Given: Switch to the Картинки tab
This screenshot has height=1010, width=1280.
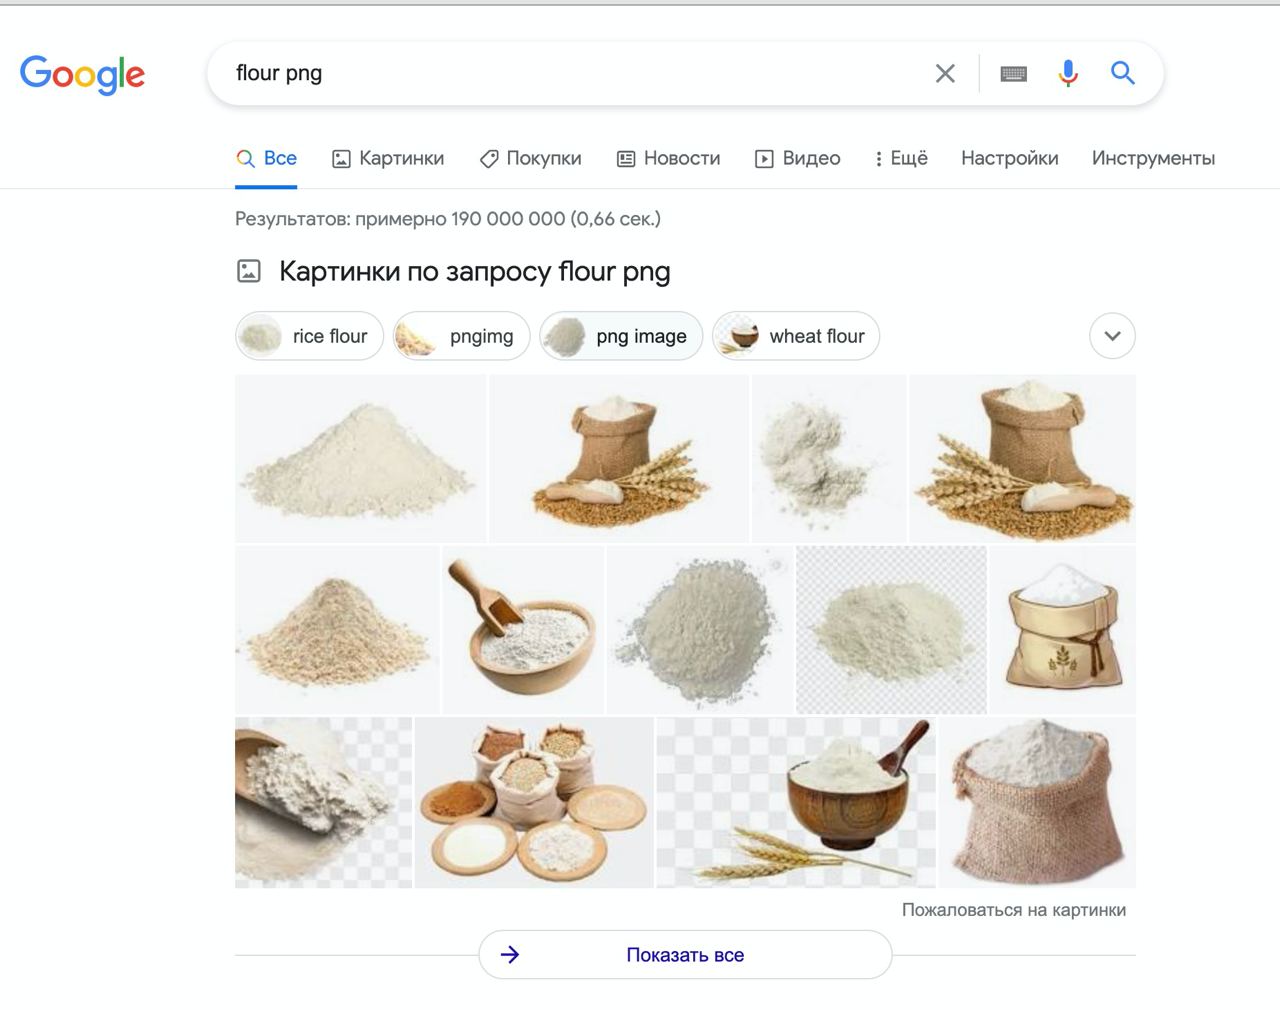Looking at the screenshot, I should coord(388,158).
